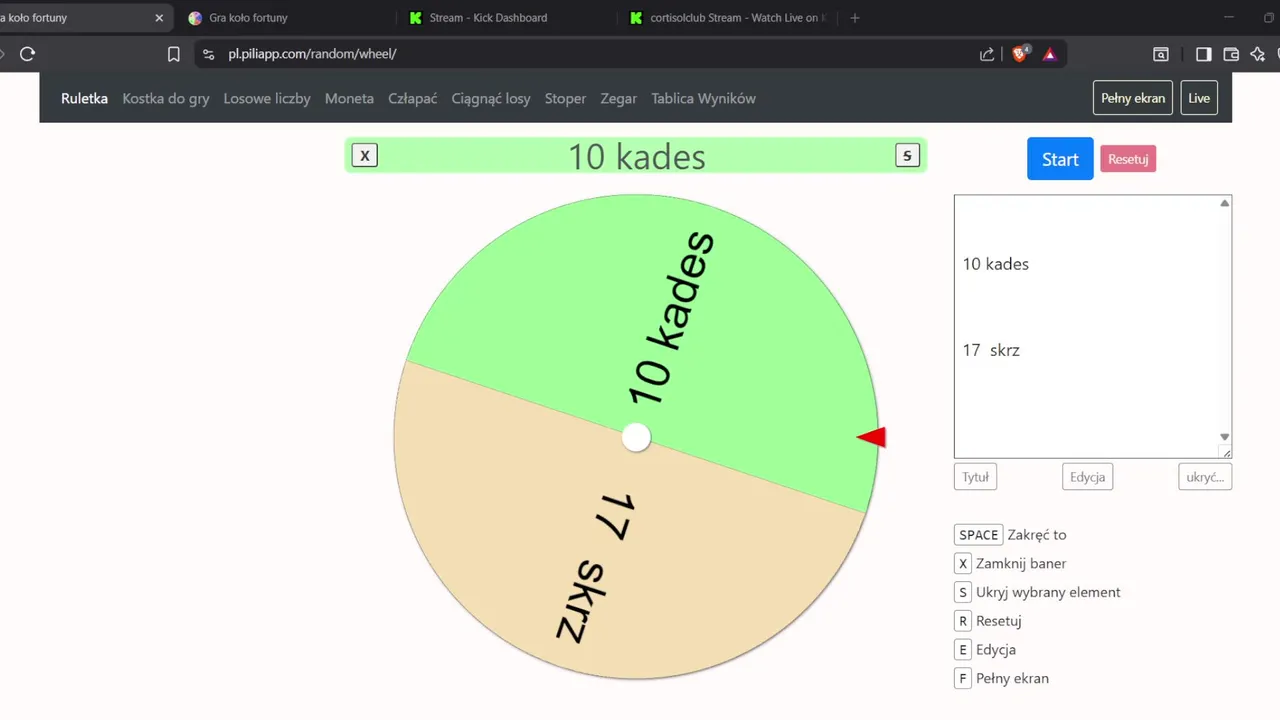The image size is (1280, 720).
Task: Open the Leo AI sparkle icon
Action: click(1258, 54)
